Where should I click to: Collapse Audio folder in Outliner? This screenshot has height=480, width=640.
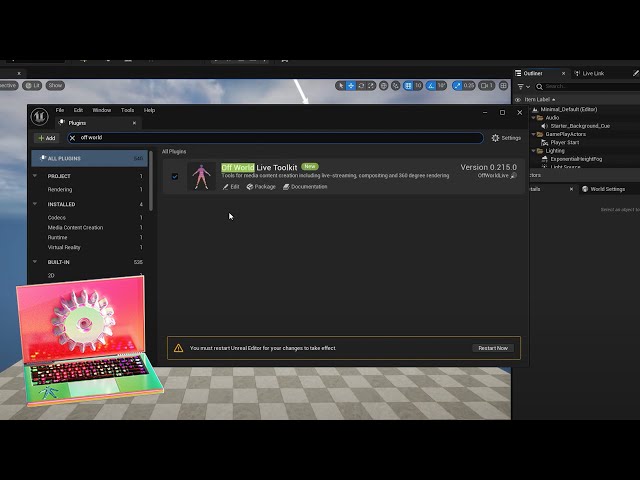(x=533, y=118)
